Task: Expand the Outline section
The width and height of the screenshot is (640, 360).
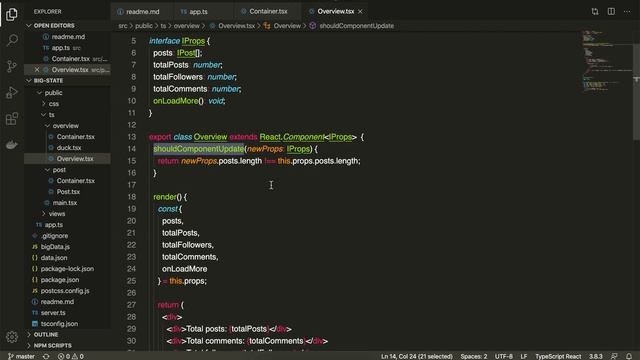Action: [x=46, y=334]
